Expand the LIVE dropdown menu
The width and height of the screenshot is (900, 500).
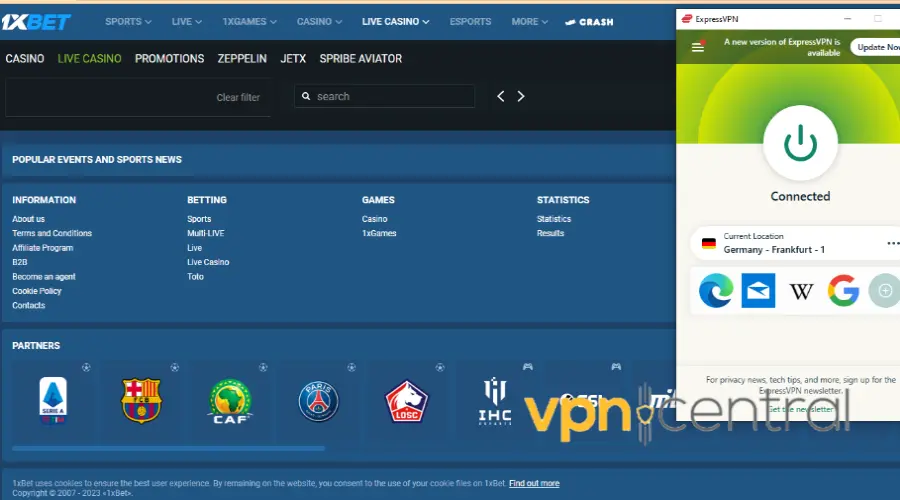pos(187,22)
